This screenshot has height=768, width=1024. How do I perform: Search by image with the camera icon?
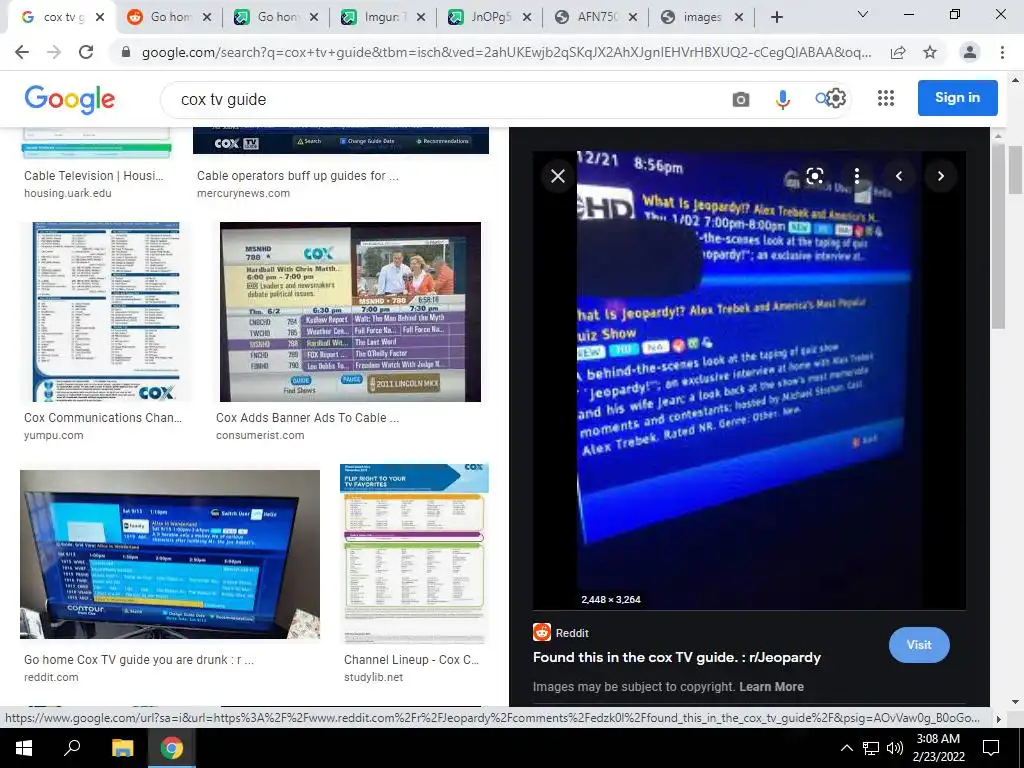coord(741,99)
